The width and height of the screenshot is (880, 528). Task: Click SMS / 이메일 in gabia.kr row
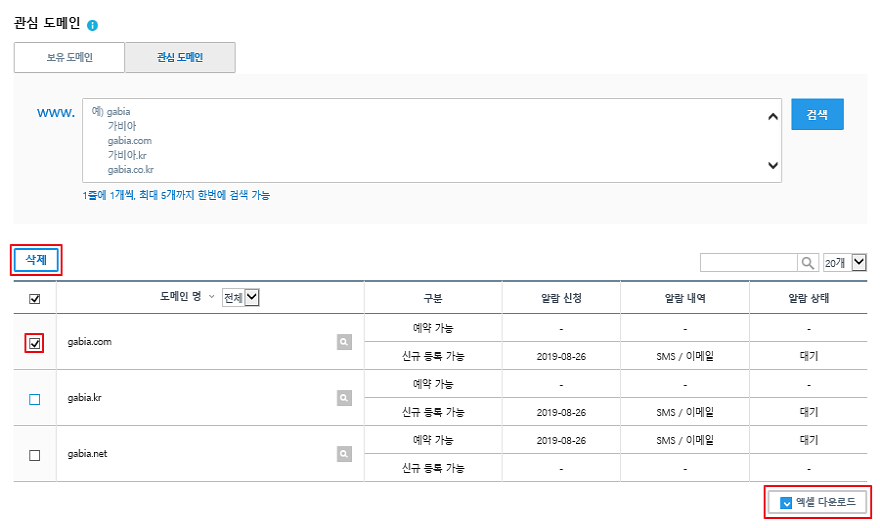(685, 412)
